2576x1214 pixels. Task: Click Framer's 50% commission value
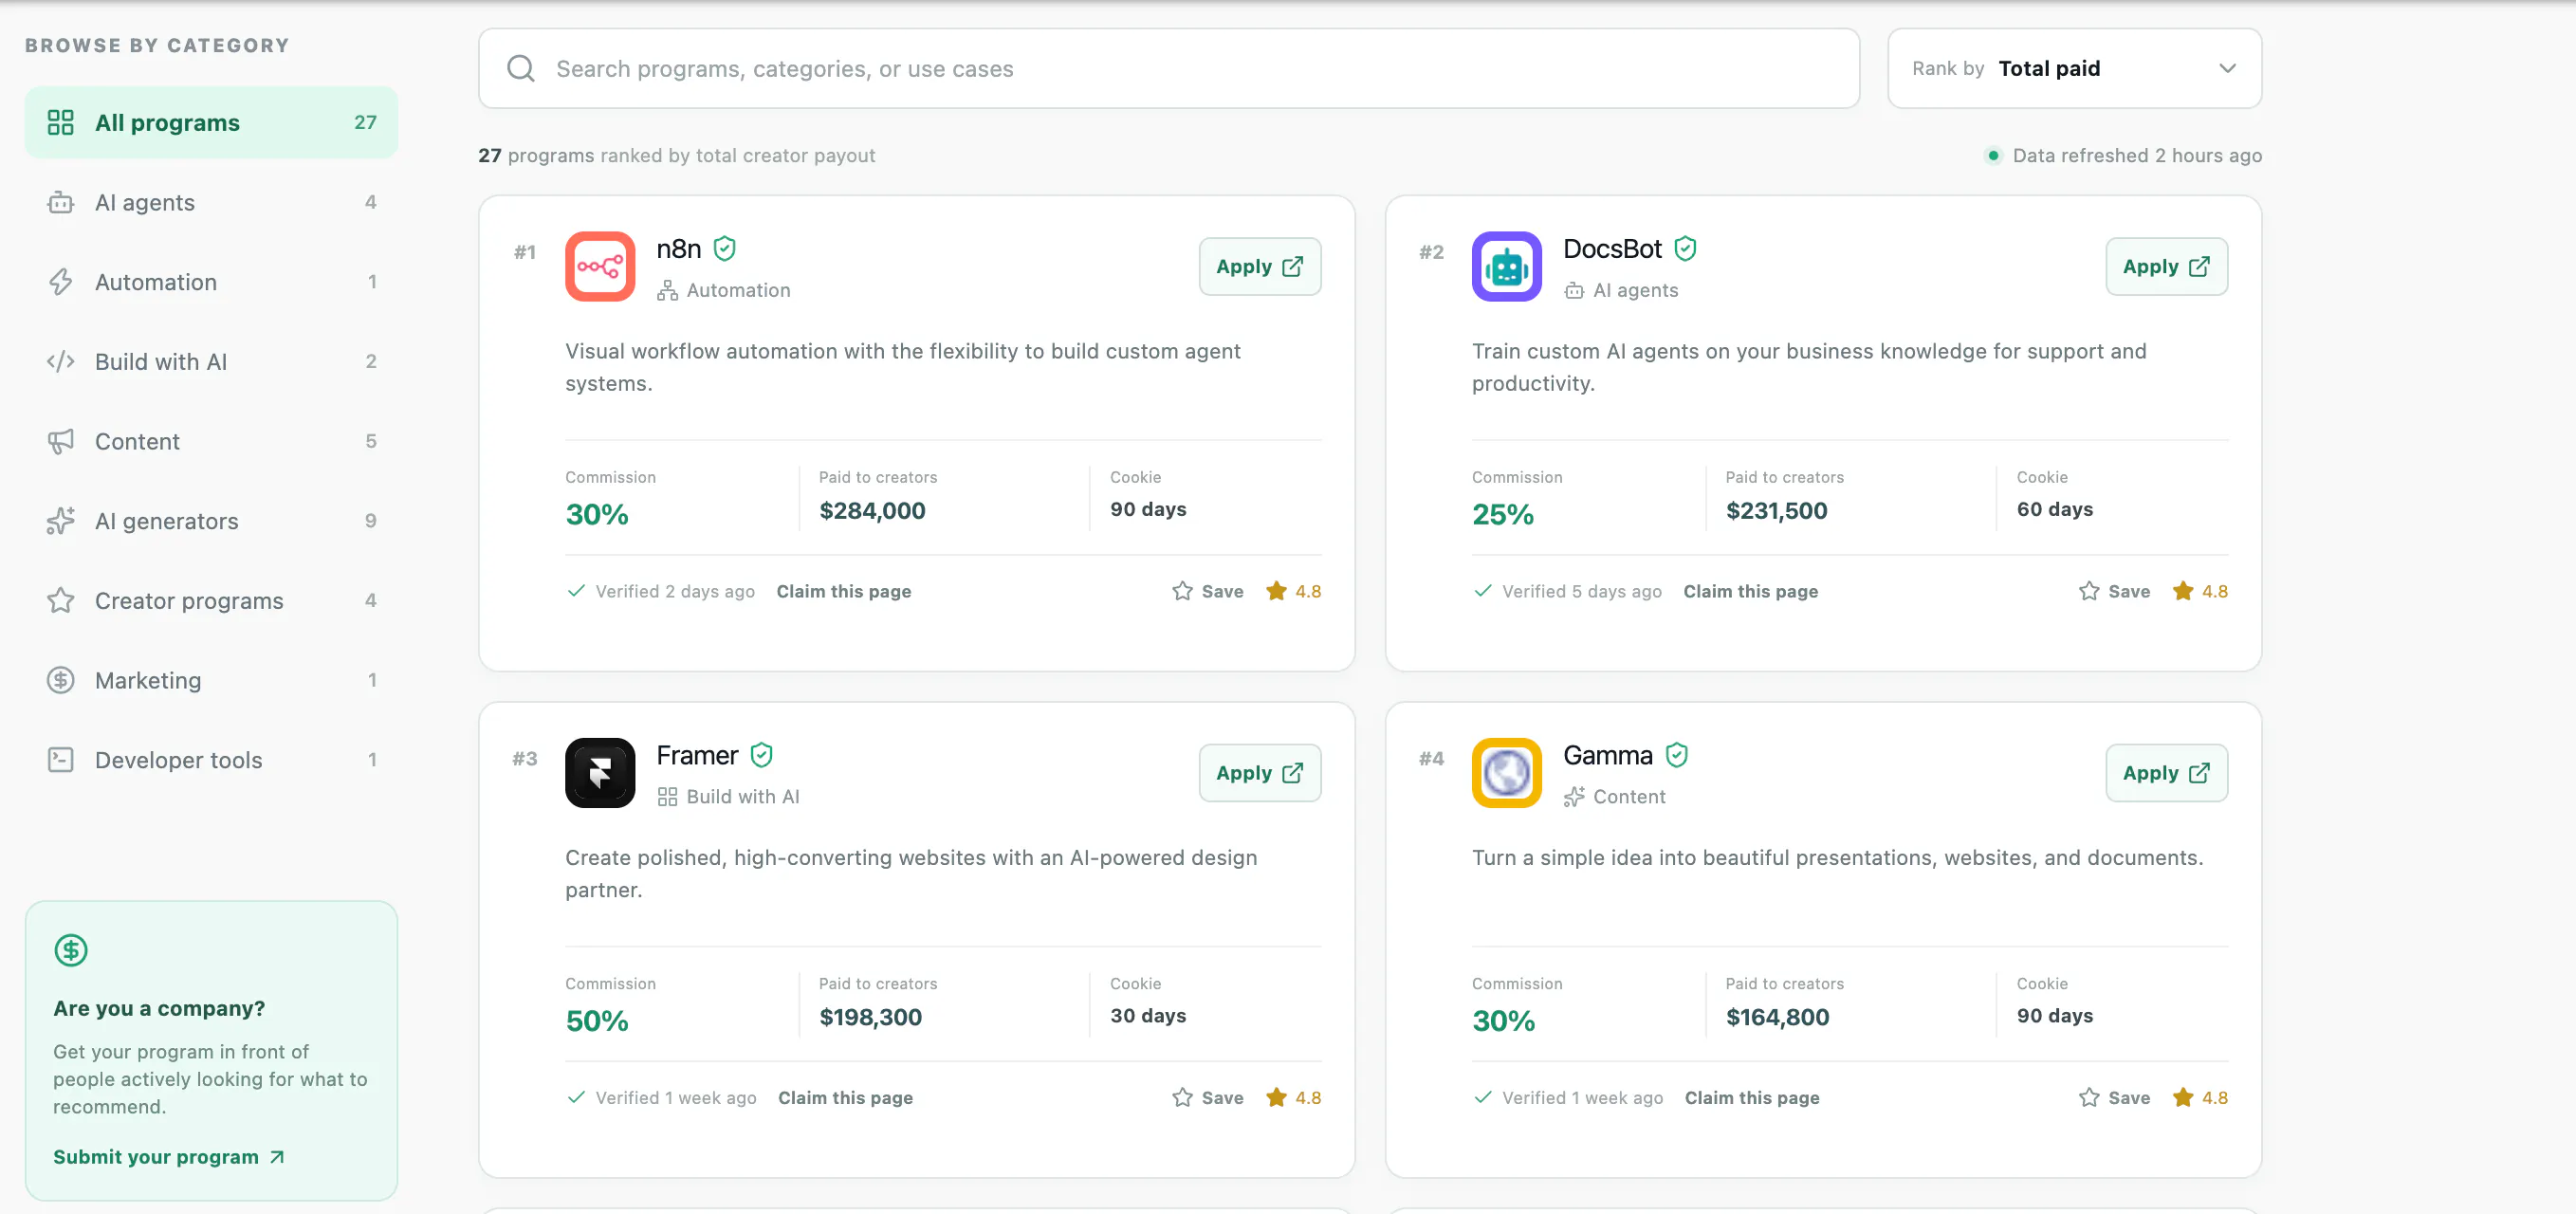tap(597, 1020)
